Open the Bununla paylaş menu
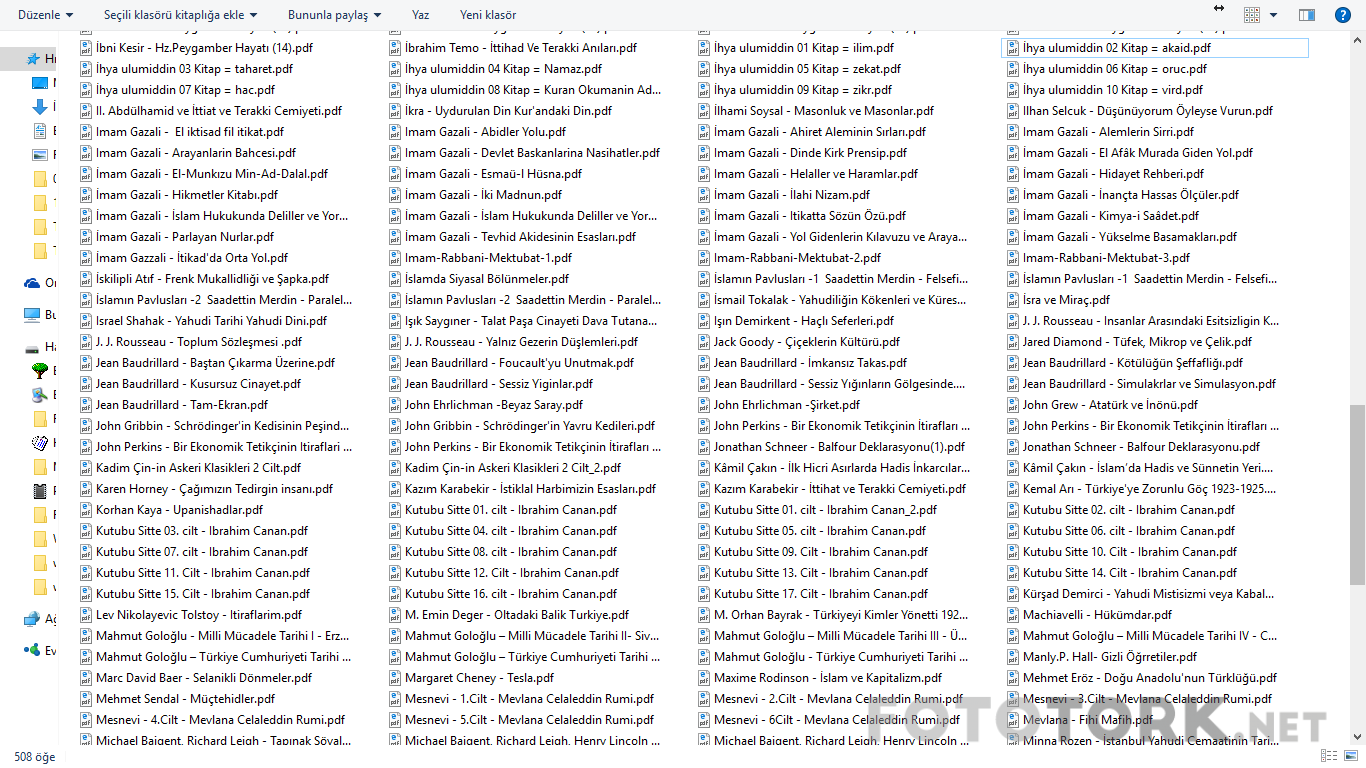Viewport: 1366px width, 768px height. [334, 15]
